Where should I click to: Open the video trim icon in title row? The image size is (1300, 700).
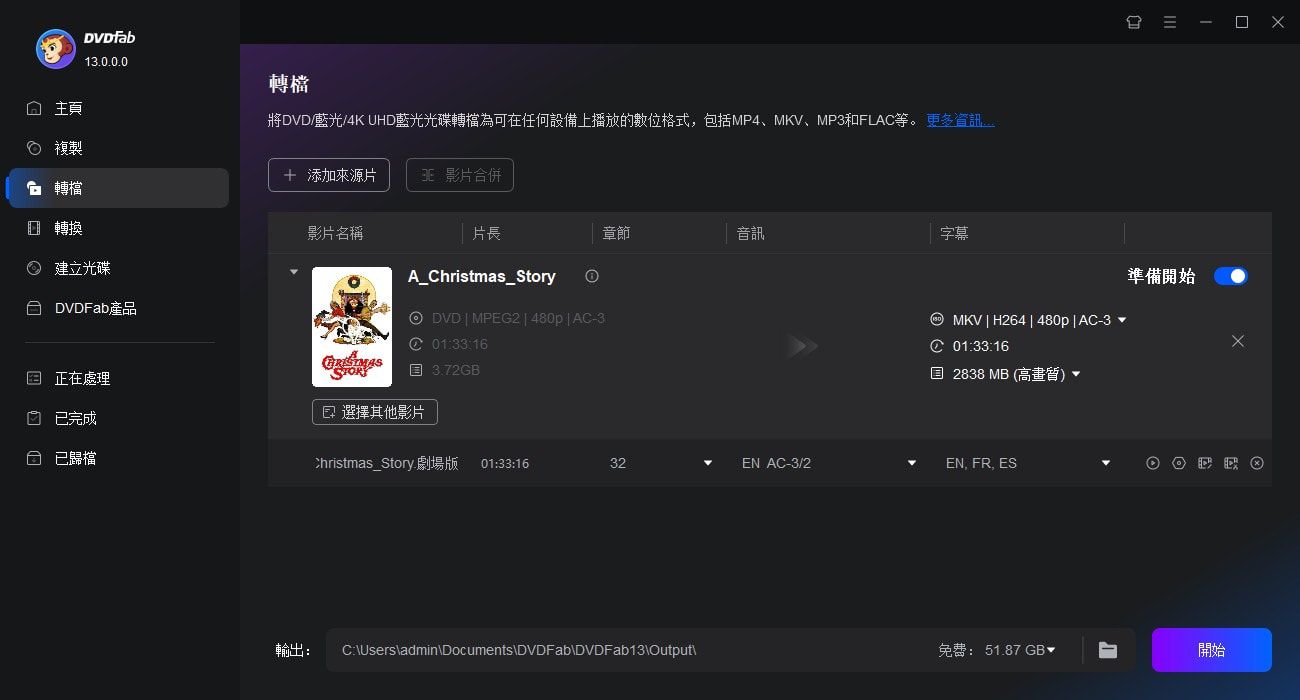tap(1231, 463)
